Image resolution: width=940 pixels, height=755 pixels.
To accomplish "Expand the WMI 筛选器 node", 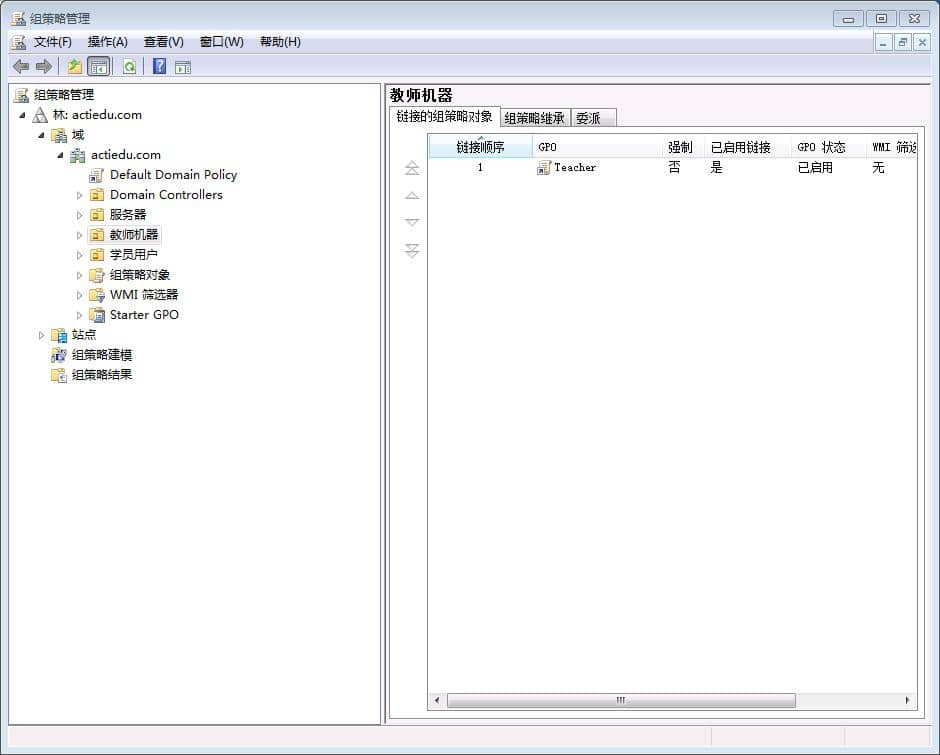I will pyautogui.click(x=79, y=296).
